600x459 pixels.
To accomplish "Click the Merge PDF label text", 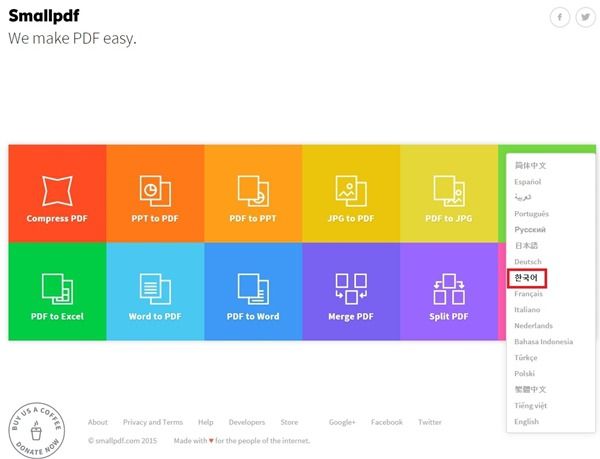I will pos(351,317).
